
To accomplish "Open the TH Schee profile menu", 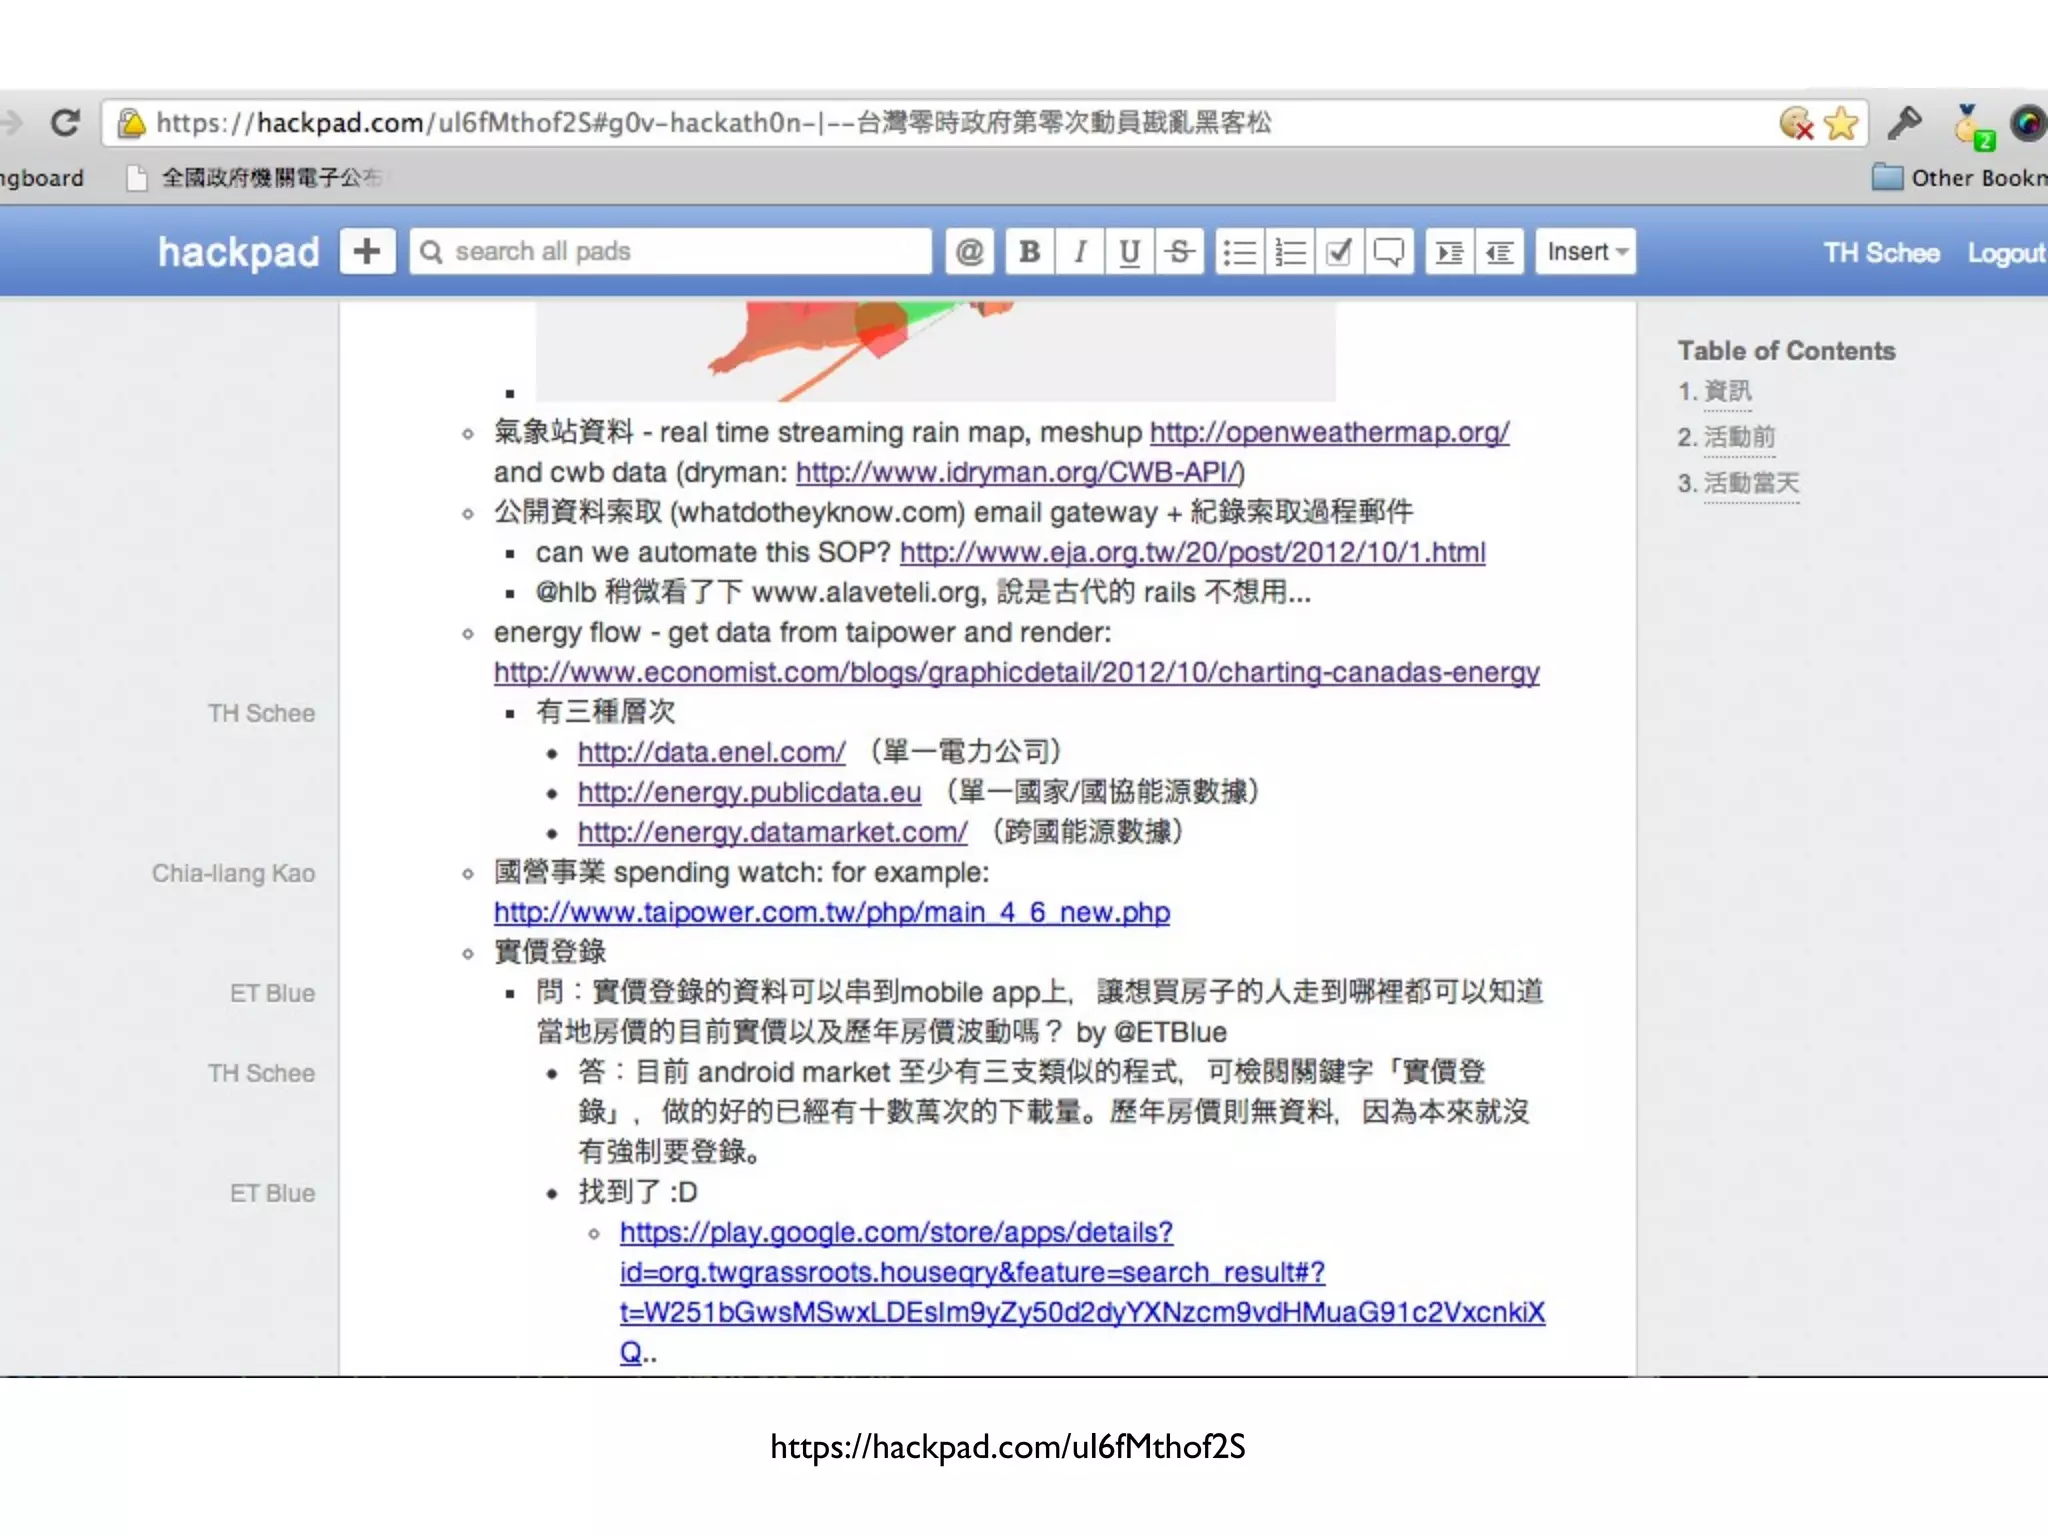I will [x=1881, y=253].
